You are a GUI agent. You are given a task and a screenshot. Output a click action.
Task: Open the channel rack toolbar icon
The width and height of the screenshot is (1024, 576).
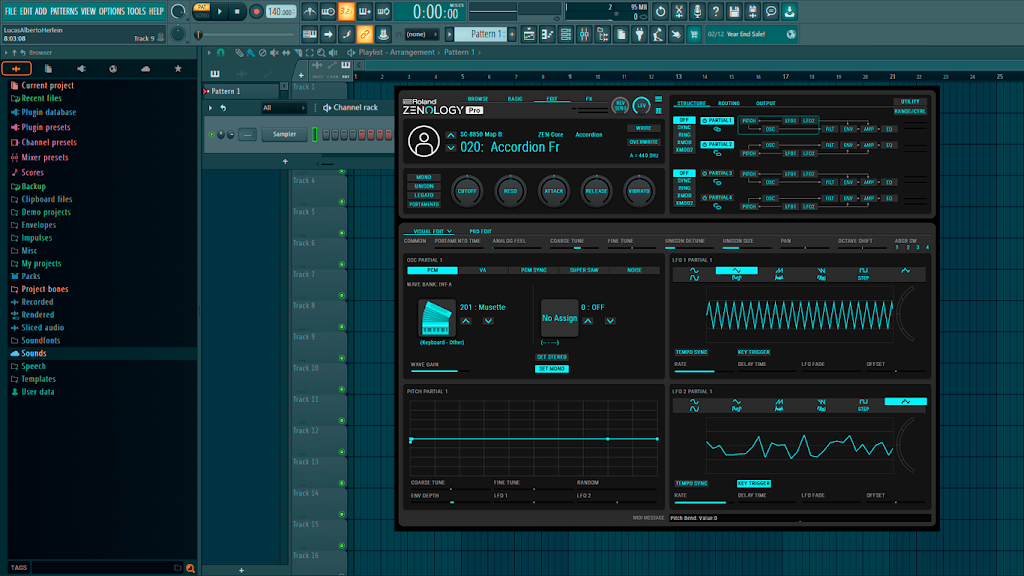click(x=566, y=34)
